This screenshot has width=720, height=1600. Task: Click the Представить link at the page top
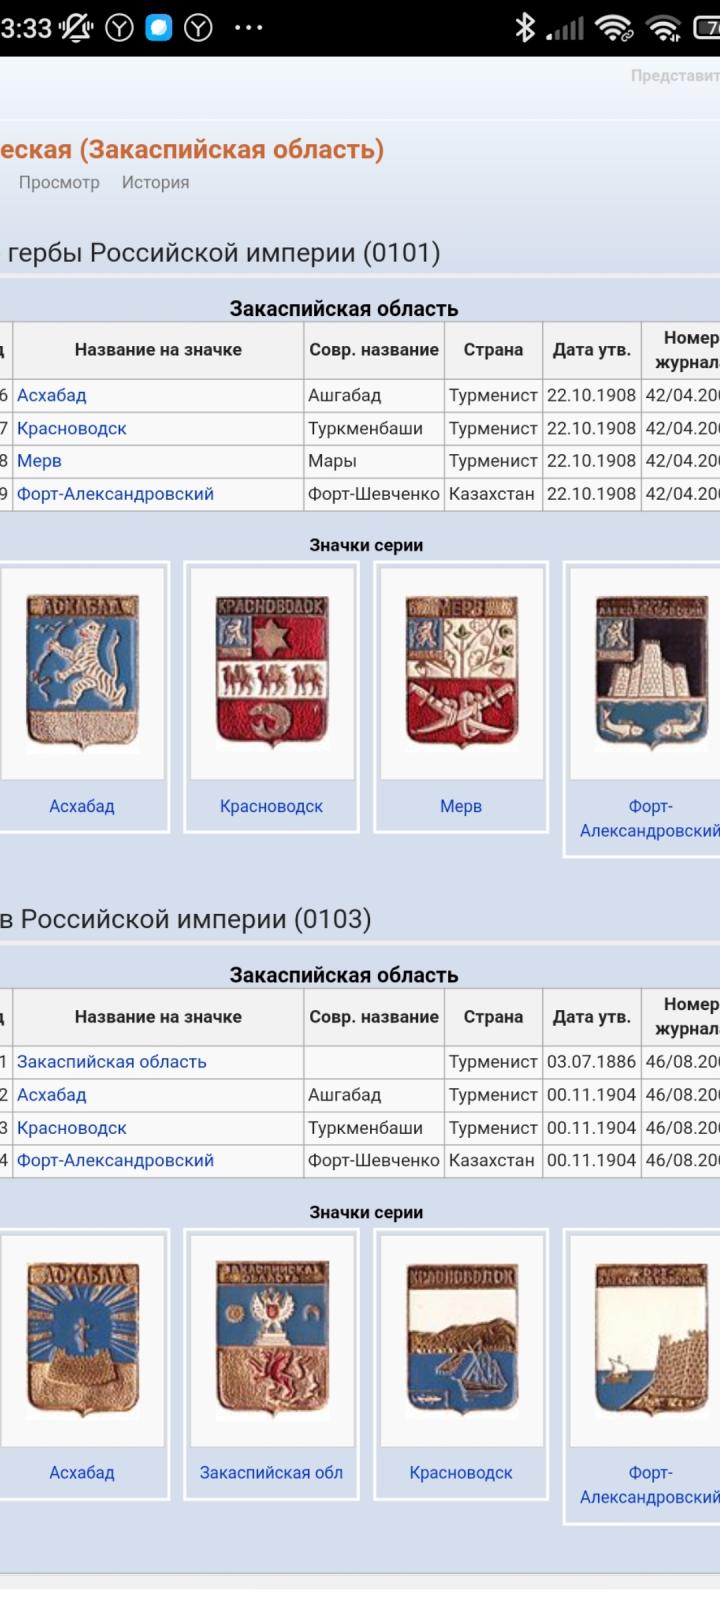675,75
